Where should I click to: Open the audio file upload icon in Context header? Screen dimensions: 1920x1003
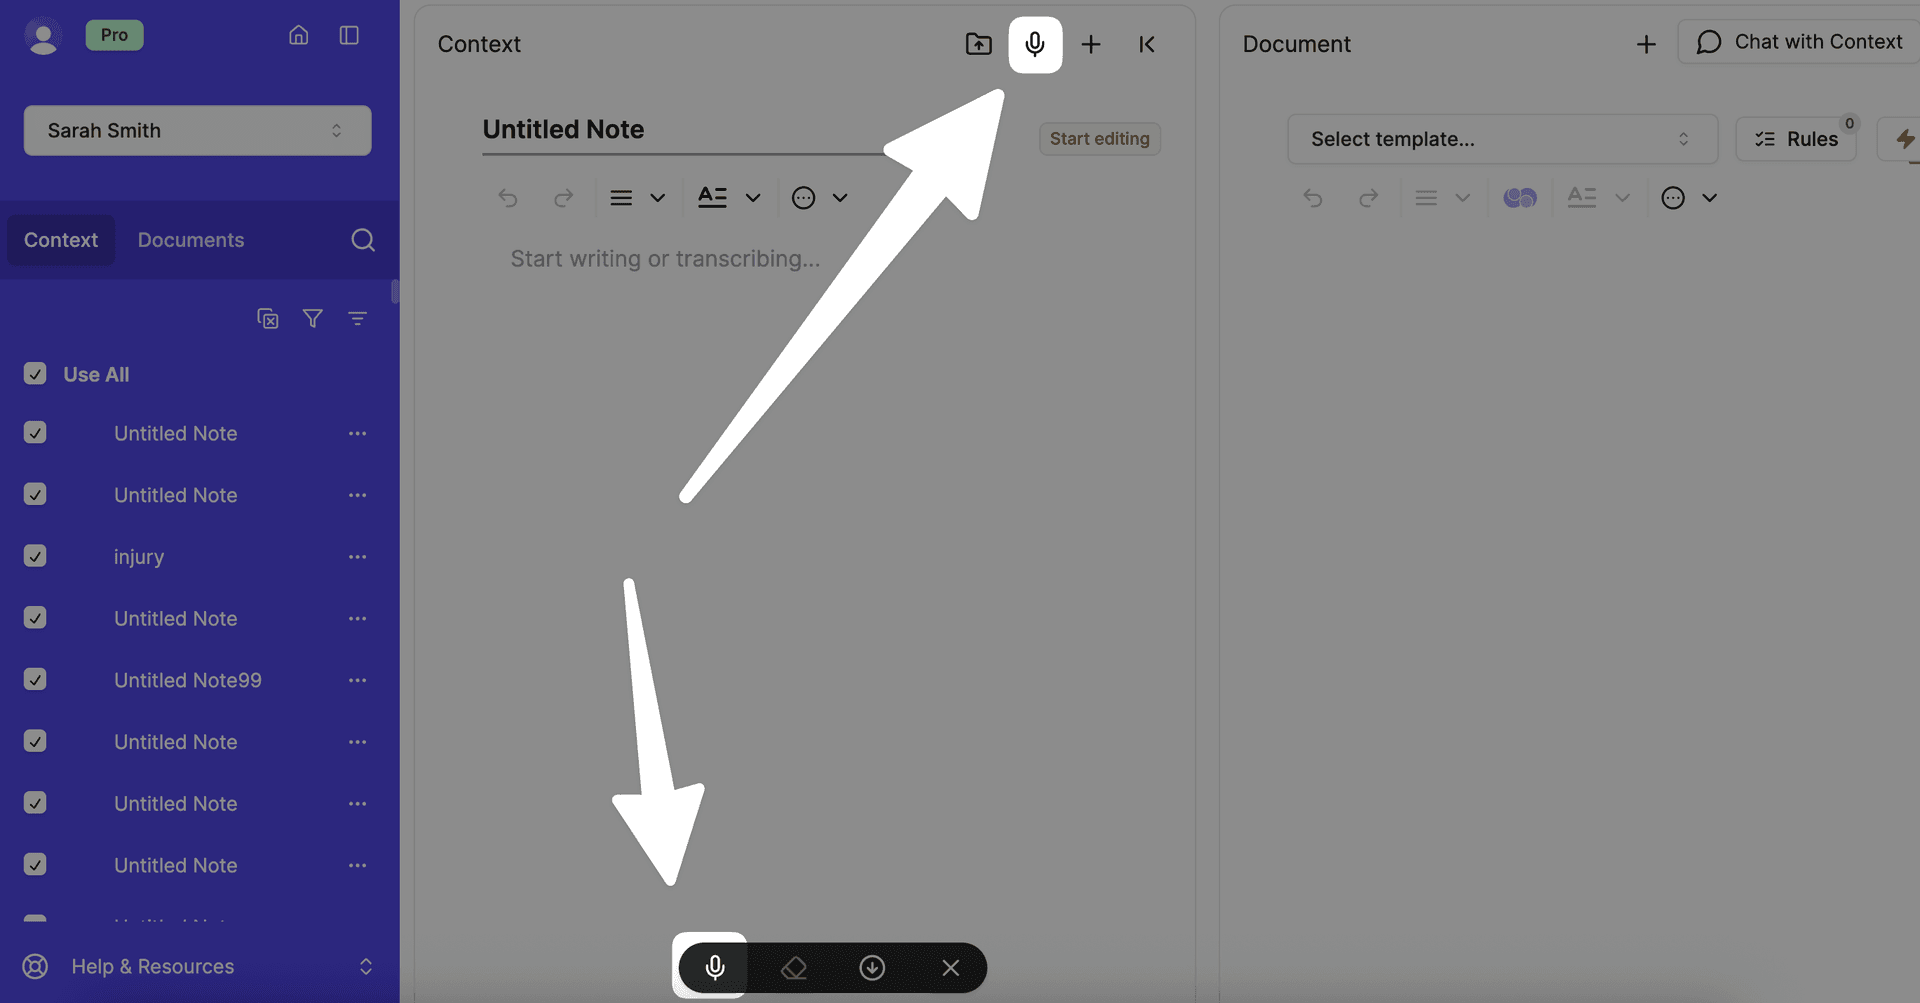coord(978,44)
